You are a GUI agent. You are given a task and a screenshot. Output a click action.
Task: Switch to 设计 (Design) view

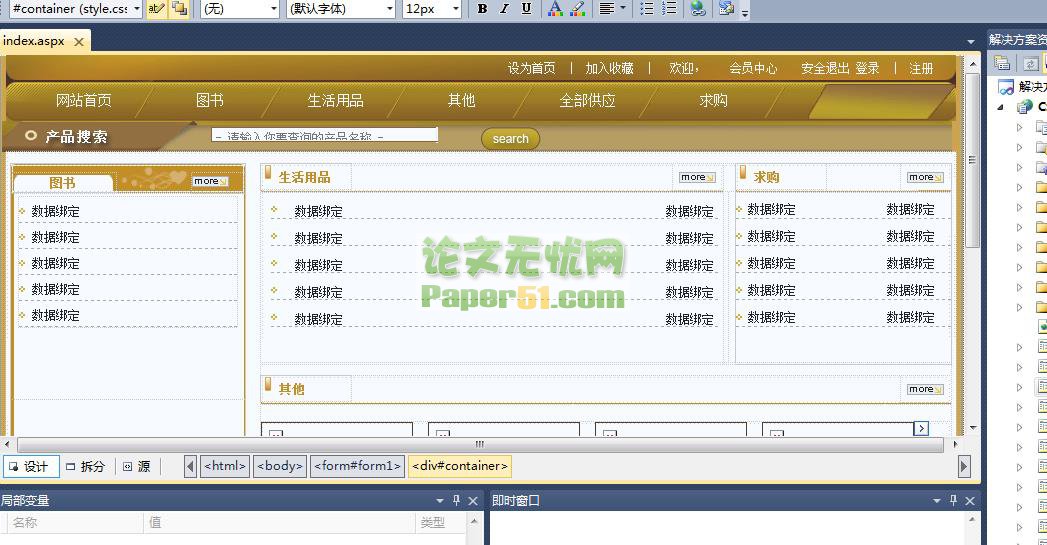pos(31,466)
